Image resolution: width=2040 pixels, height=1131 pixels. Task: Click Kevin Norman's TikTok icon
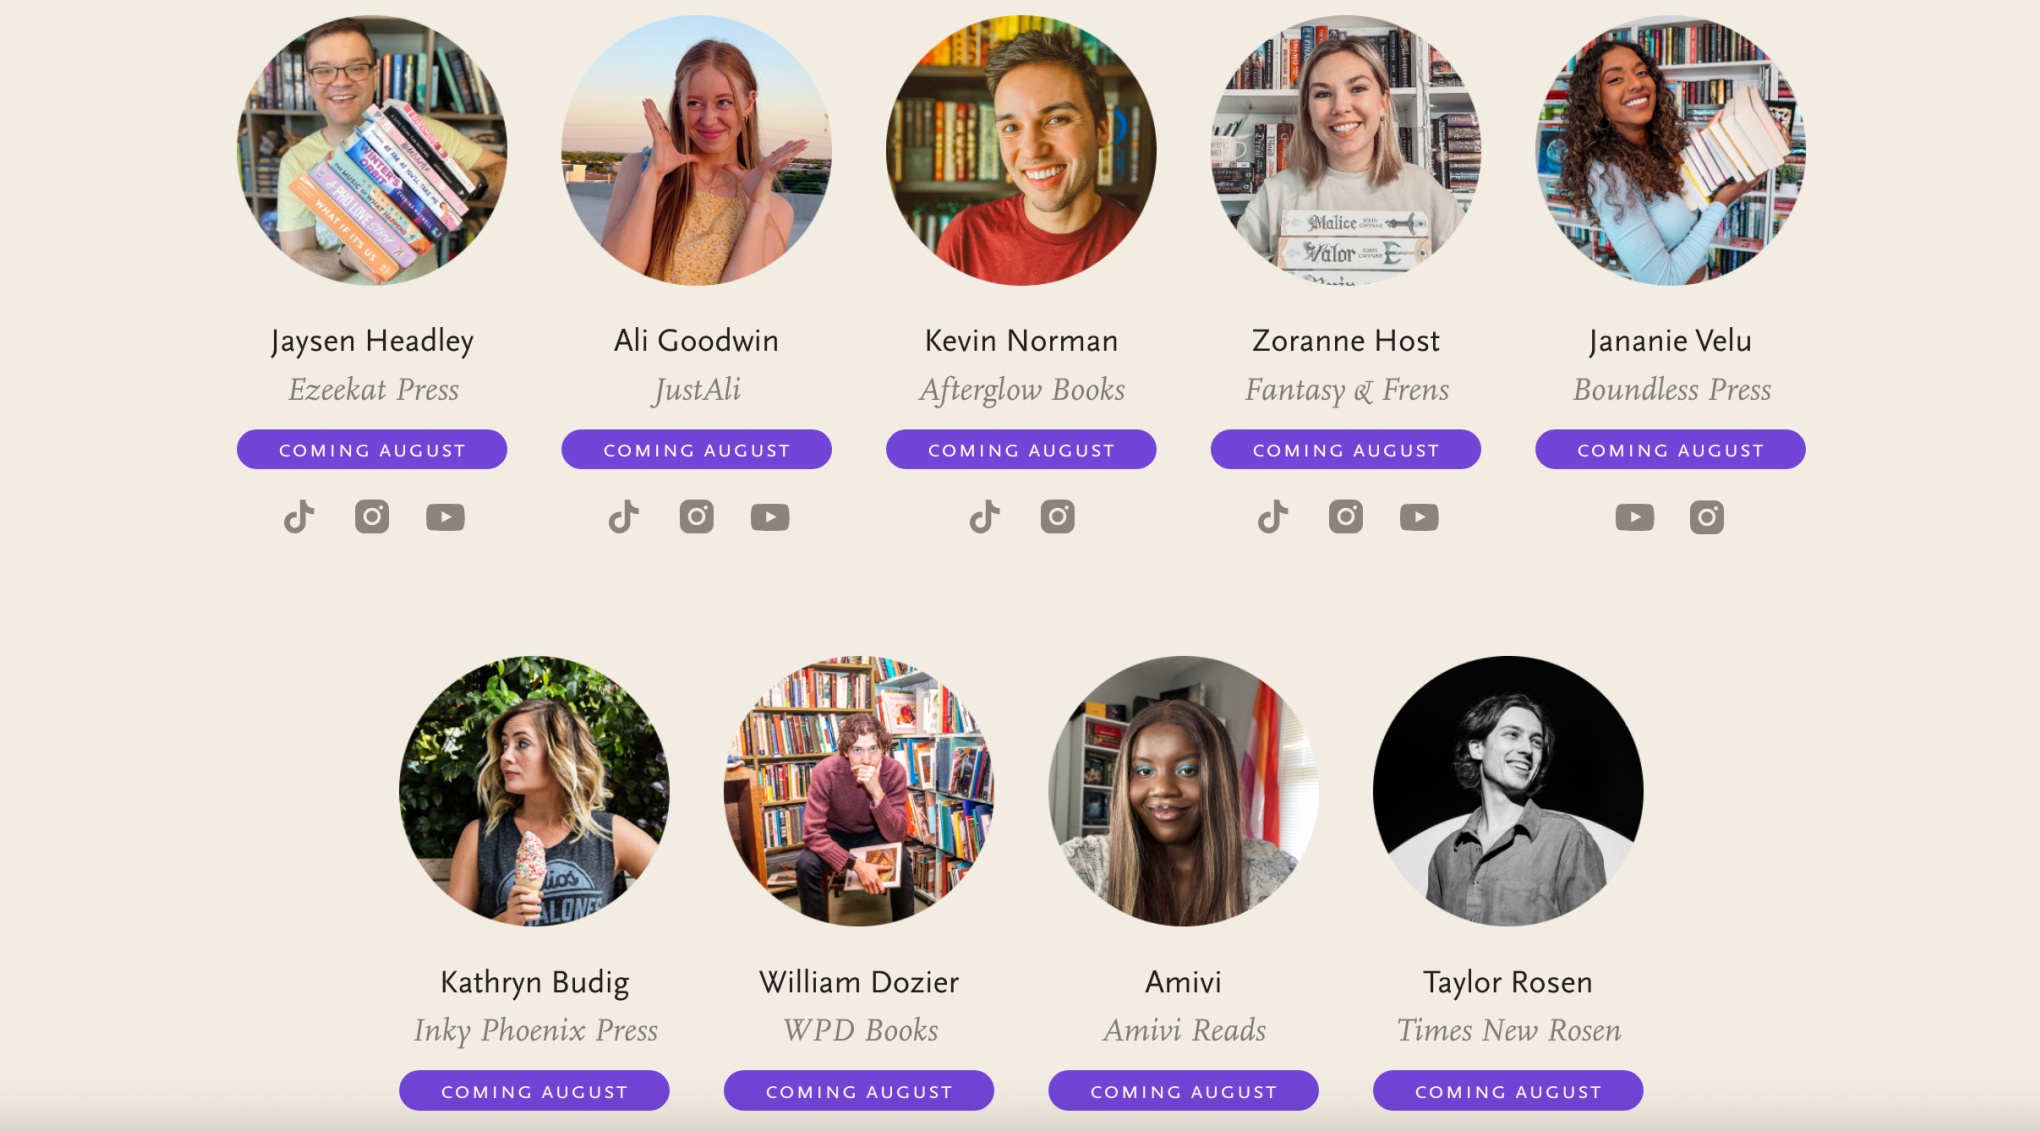click(984, 517)
